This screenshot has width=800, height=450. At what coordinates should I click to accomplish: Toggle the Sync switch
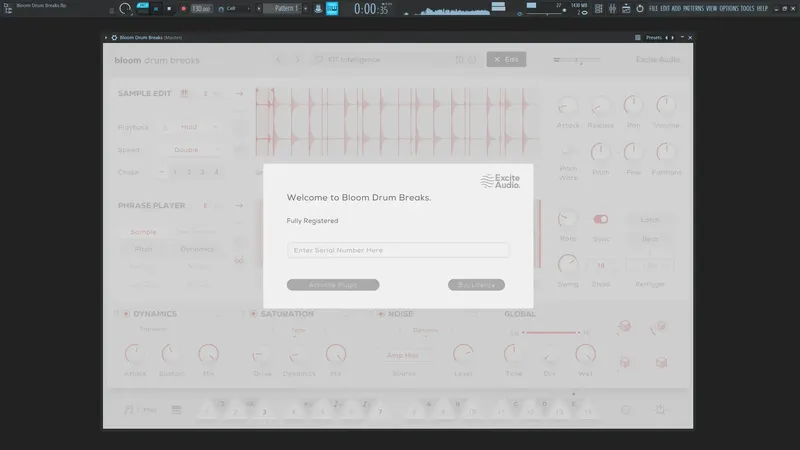click(x=601, y=219)
